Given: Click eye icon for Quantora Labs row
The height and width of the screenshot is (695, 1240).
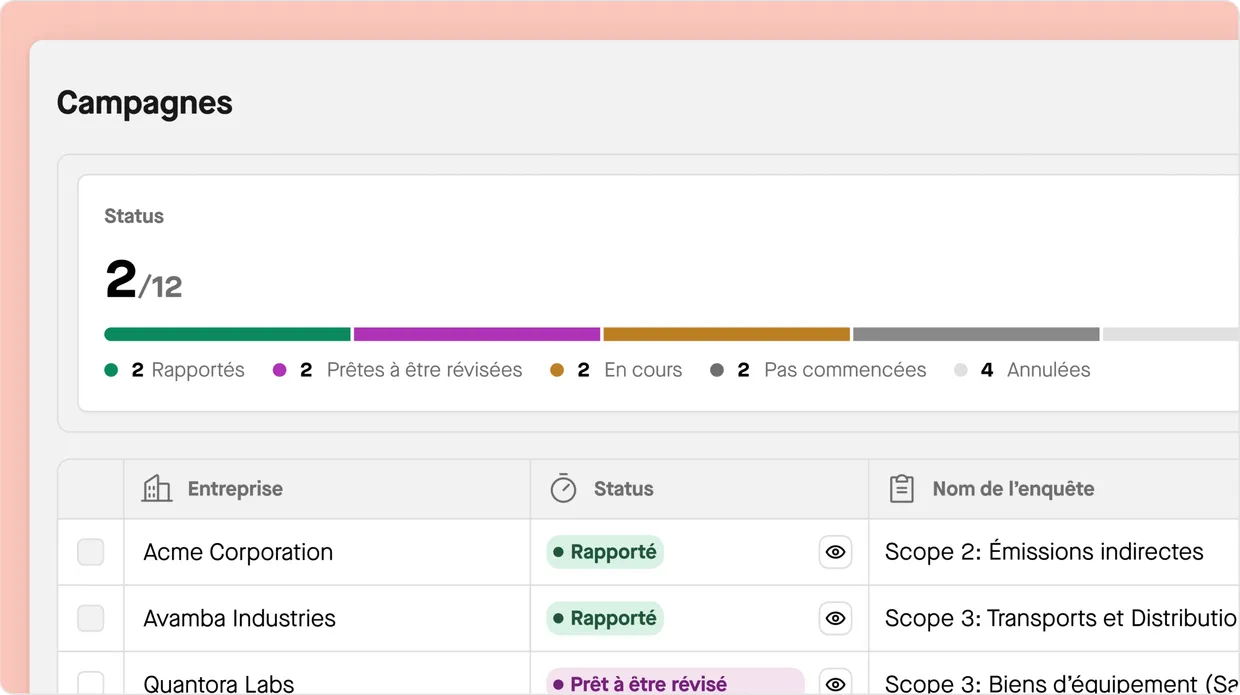Looking at the screenshot, I should click(x=836, y=683).
